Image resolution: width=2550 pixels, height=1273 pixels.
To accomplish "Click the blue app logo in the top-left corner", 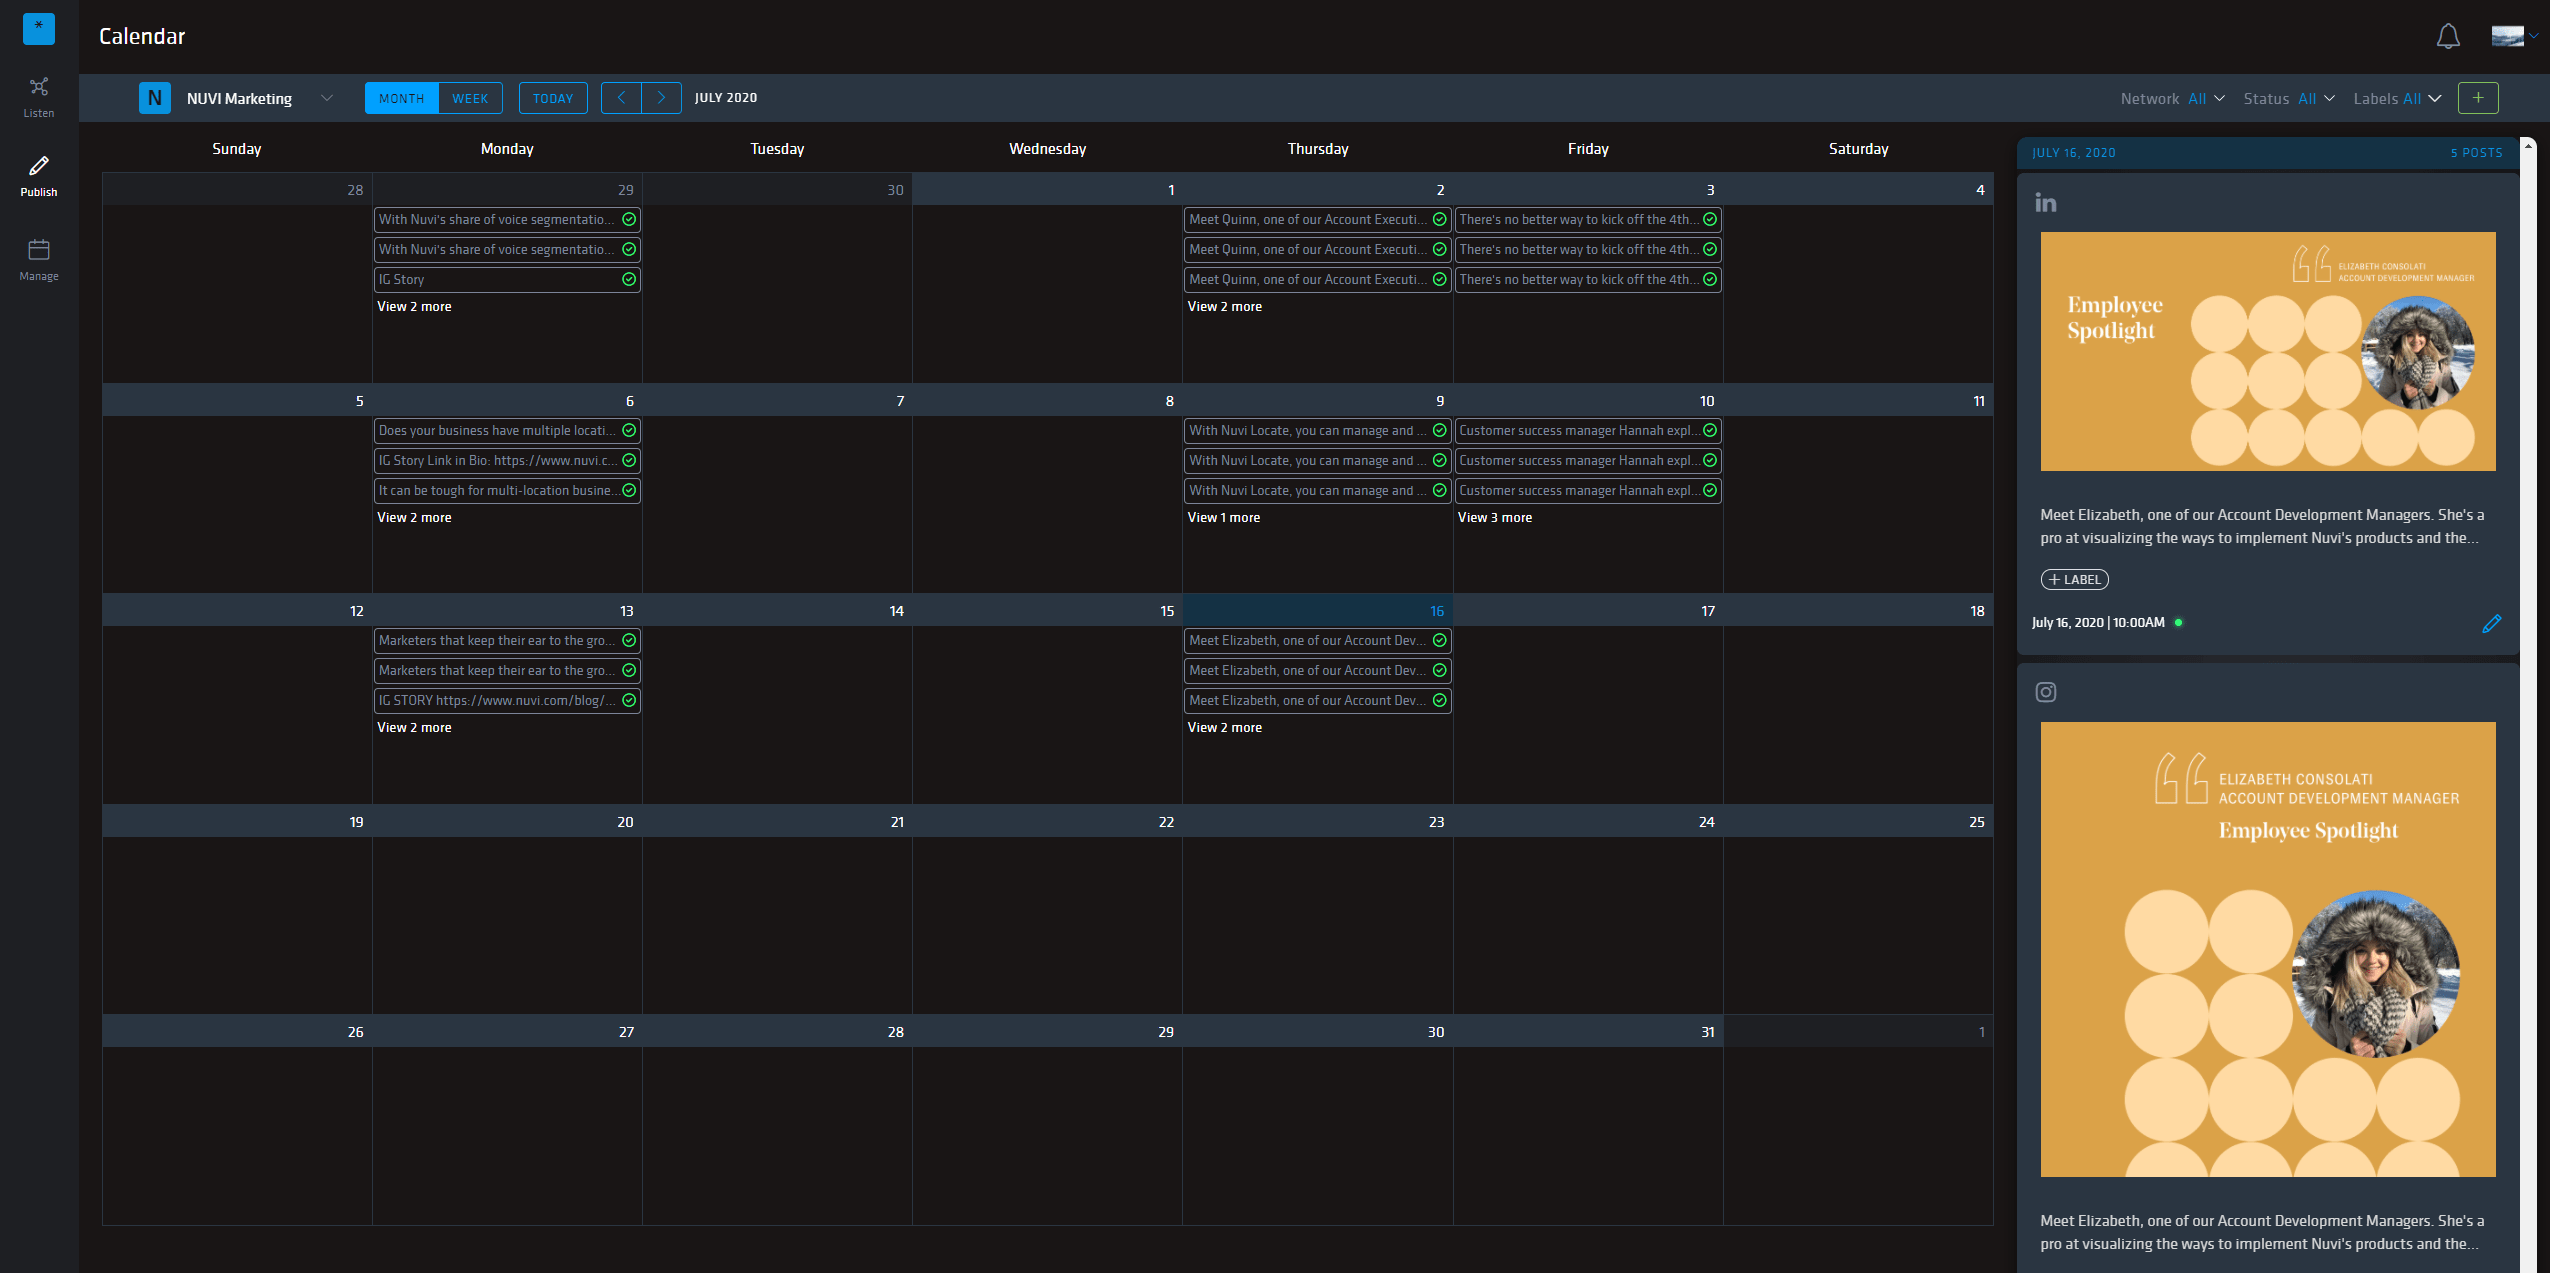I will tap(39, 28).
